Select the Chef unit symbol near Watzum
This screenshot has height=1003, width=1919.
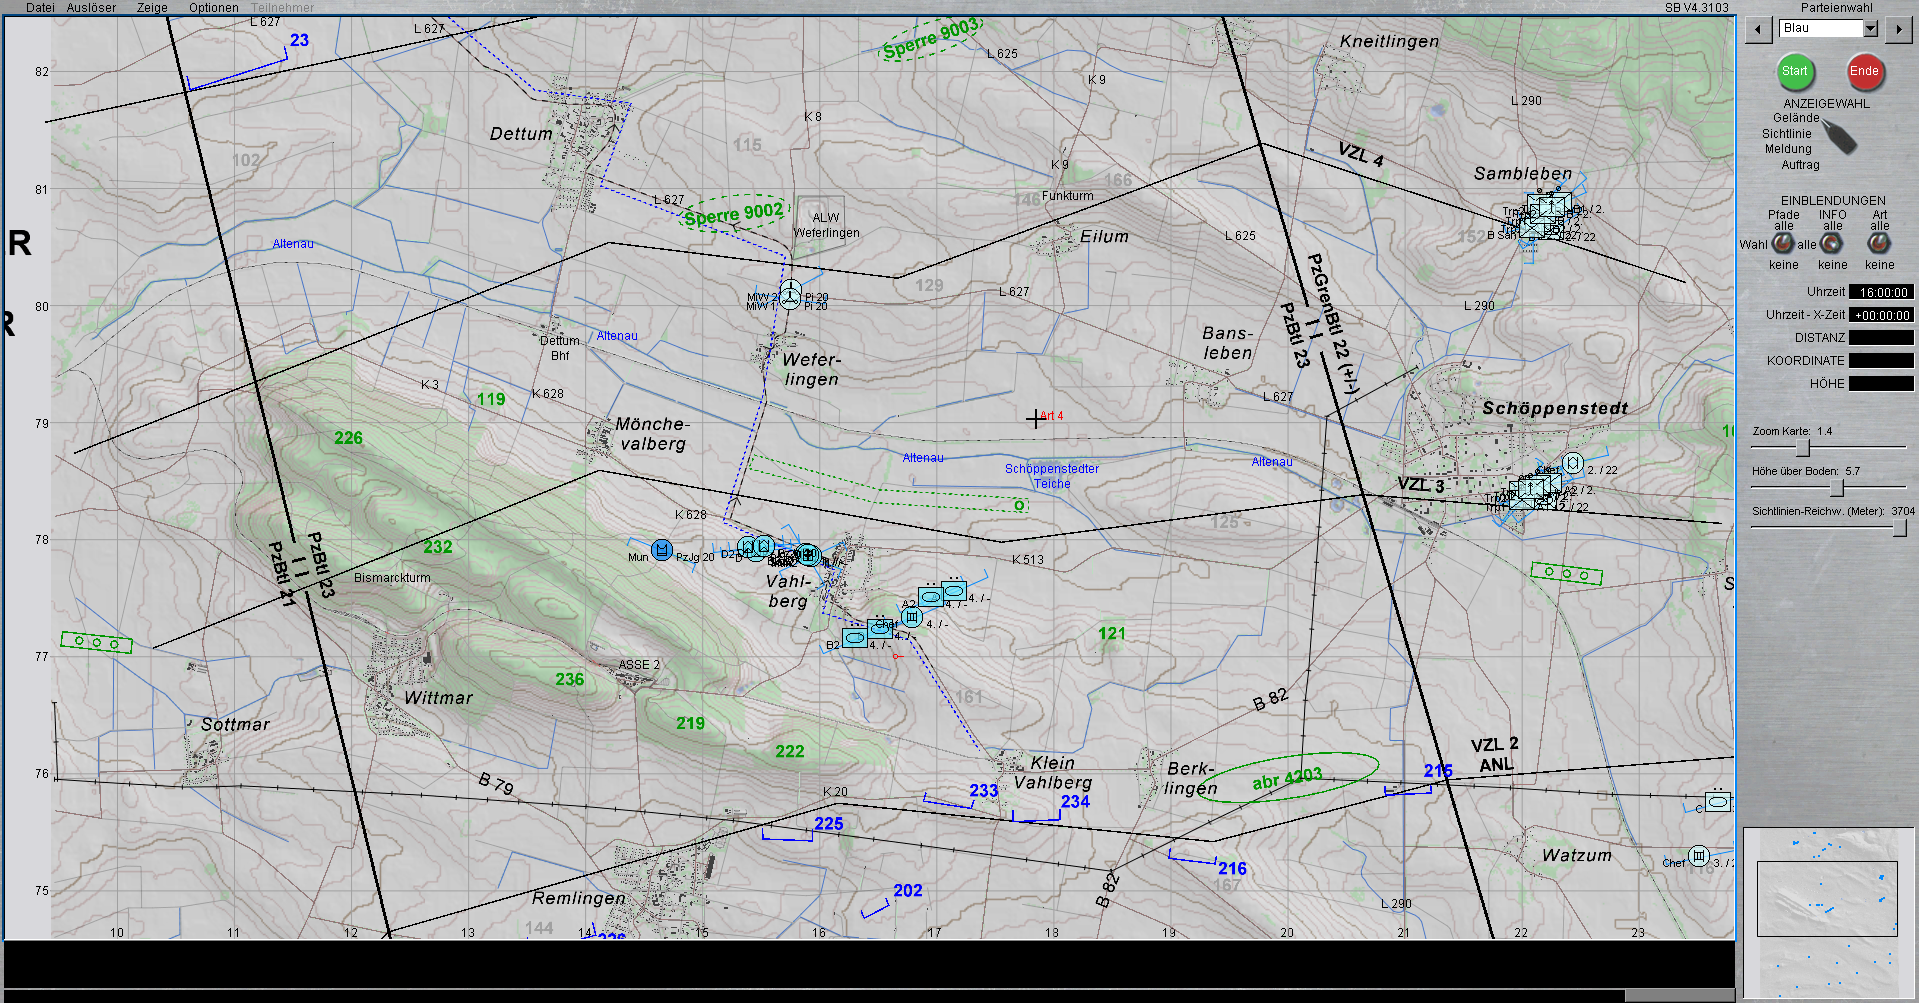pyautogui.click(x=1699, y=856)
